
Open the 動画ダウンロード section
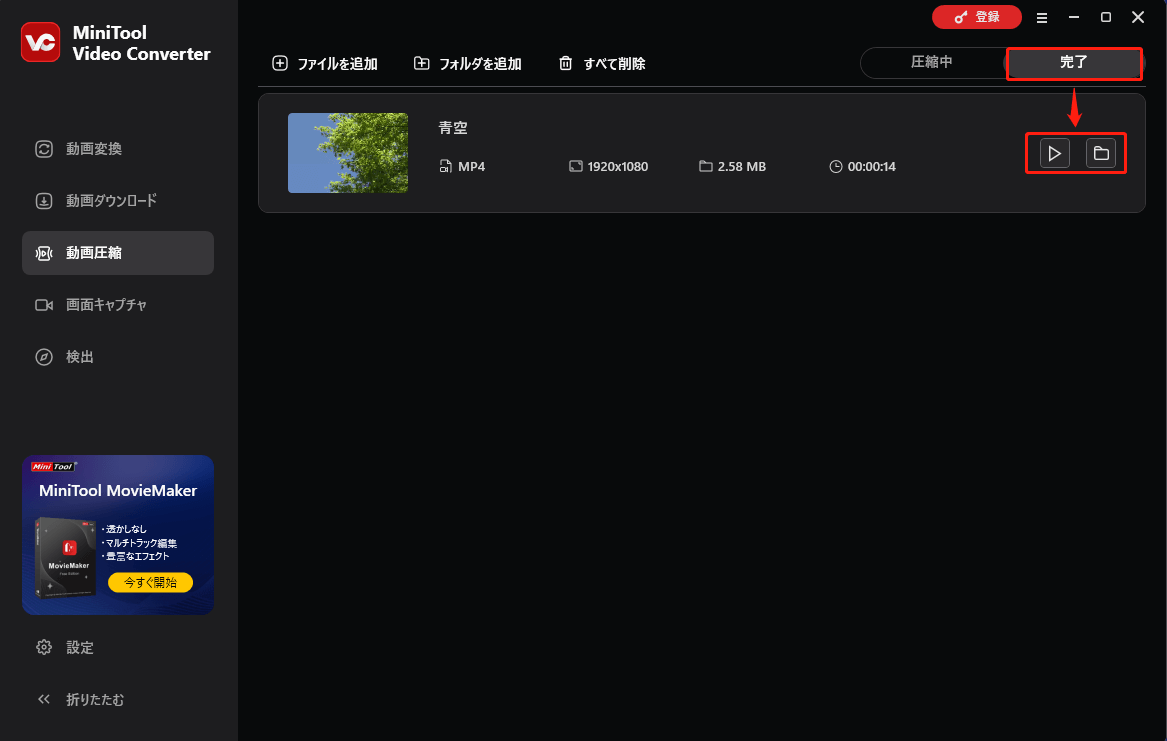click(x=118, y=201)
